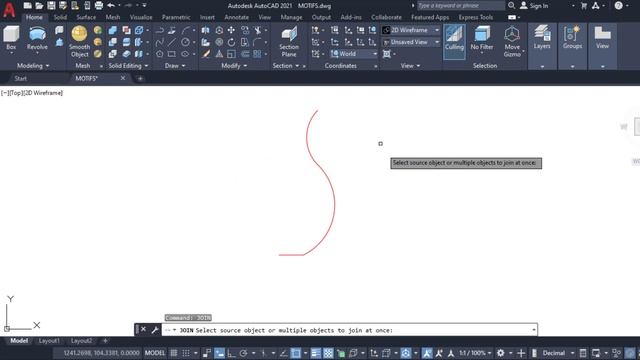Open the Unsaved View dropdown
The image size is (640, 360).
coord(411,42)
